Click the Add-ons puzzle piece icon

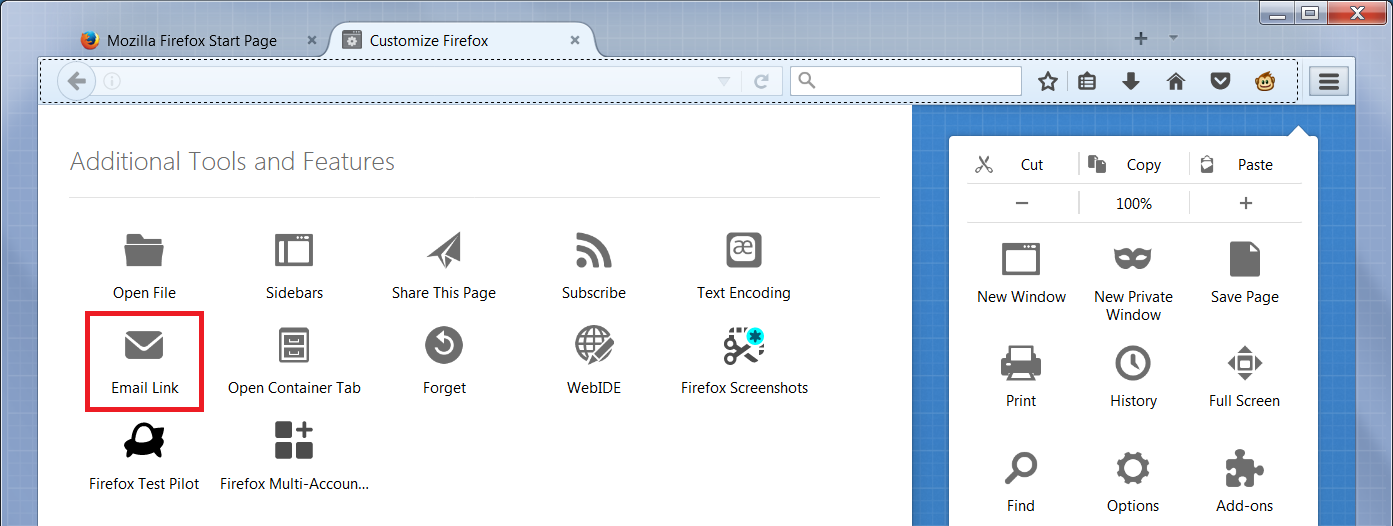tap(1244, 467)
